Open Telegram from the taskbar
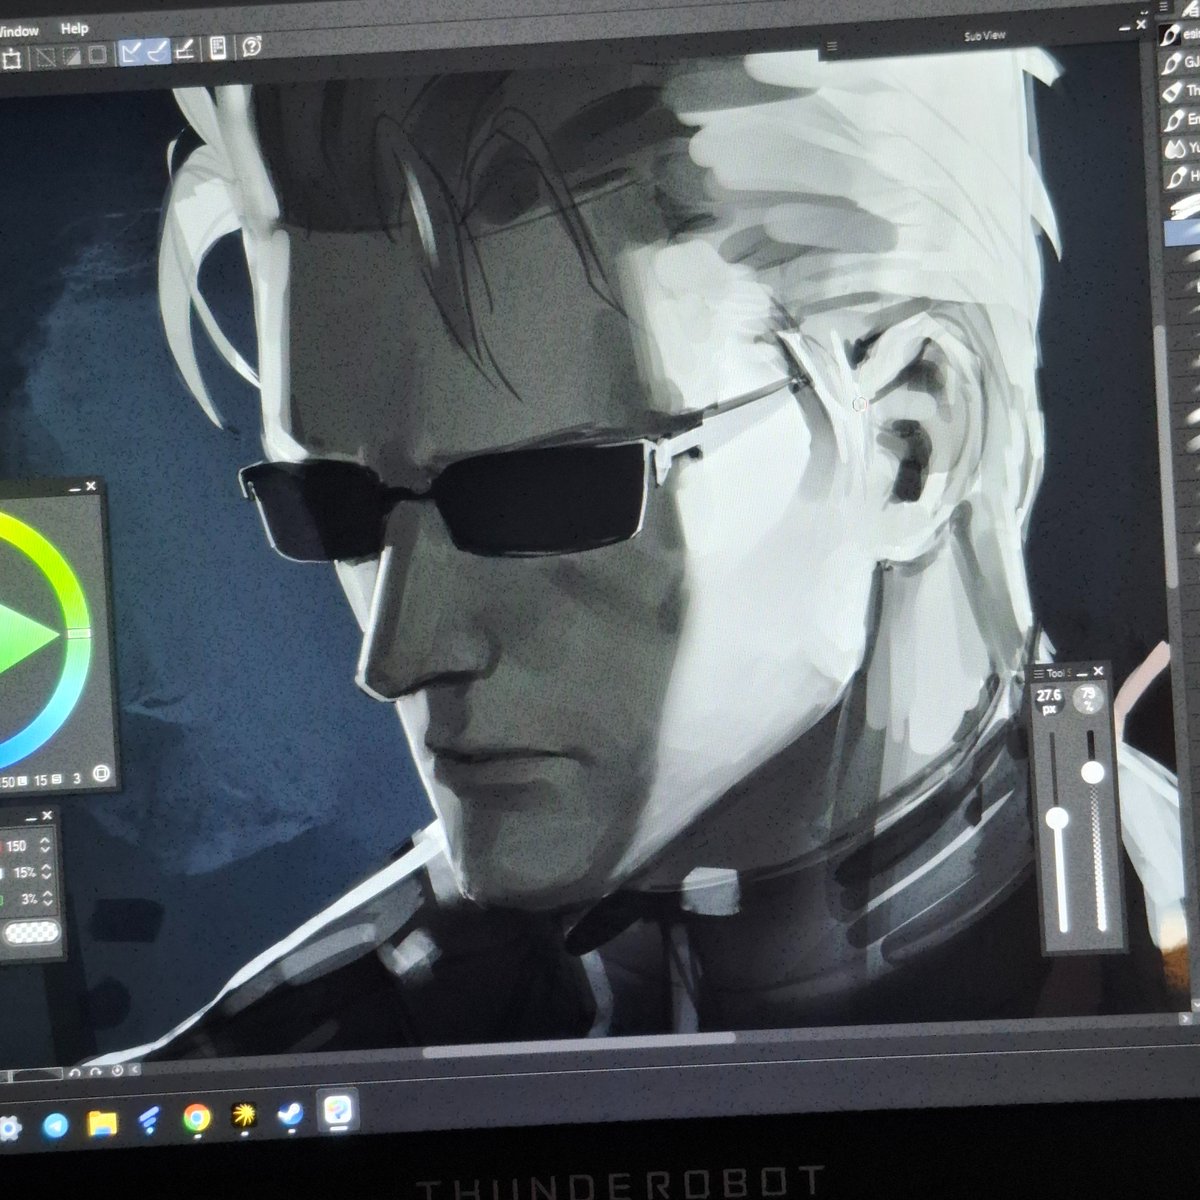 [x=54, y=1126]
